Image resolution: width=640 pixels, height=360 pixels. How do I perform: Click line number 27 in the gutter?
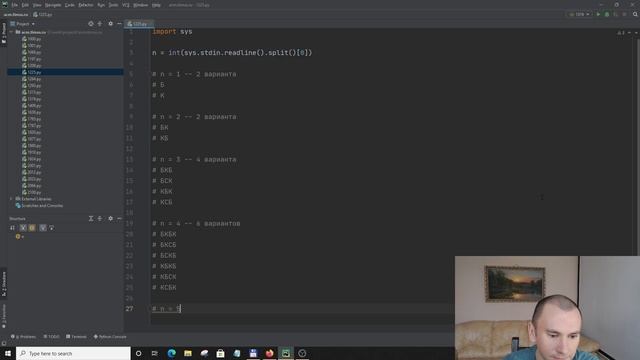click(129, 309)
